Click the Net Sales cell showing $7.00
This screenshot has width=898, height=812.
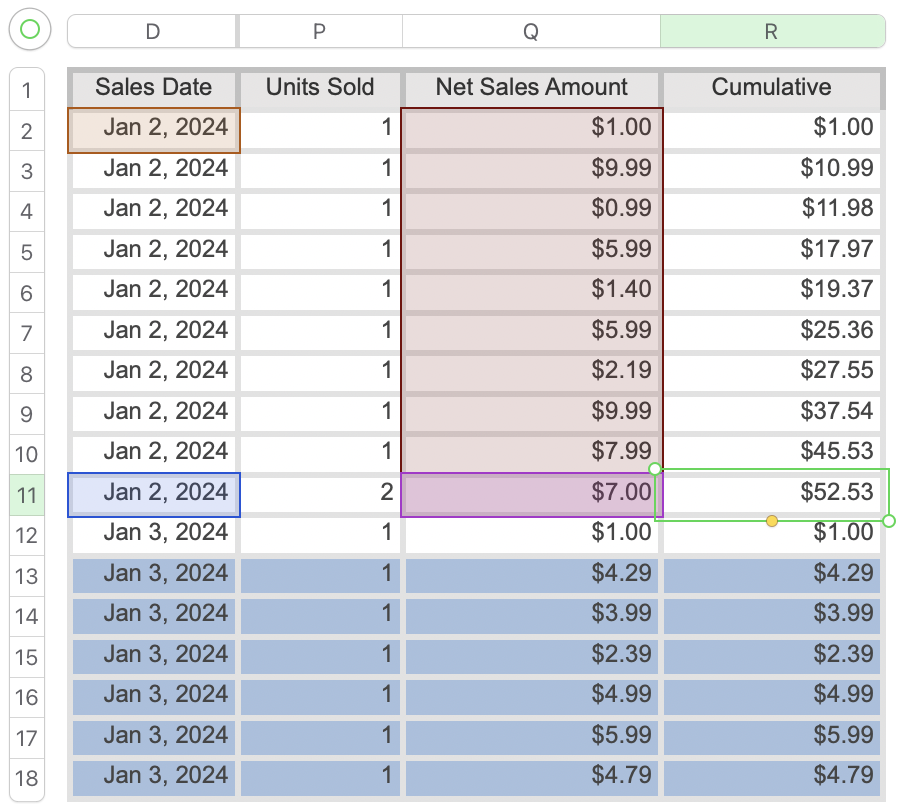coord(531,493)
